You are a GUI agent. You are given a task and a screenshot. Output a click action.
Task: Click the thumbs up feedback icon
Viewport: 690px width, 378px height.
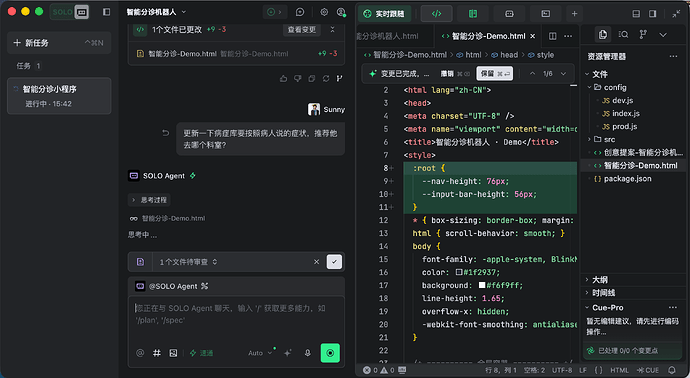pos(283,78)
